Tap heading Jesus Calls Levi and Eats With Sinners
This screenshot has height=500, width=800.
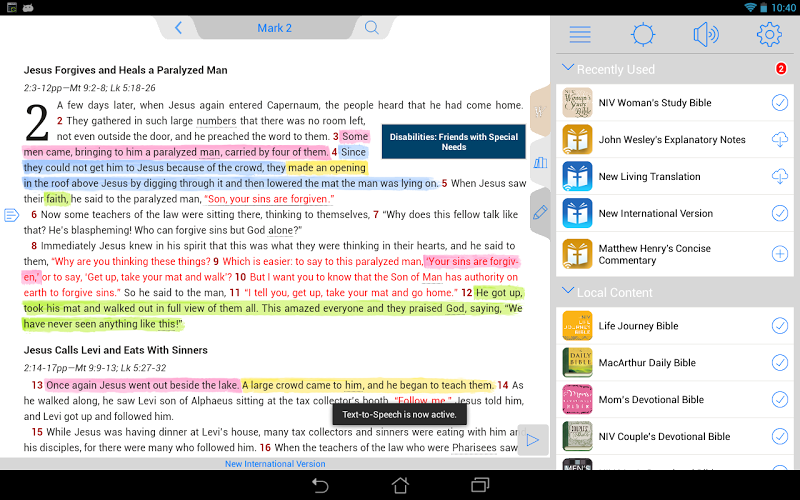coord(116,350)
